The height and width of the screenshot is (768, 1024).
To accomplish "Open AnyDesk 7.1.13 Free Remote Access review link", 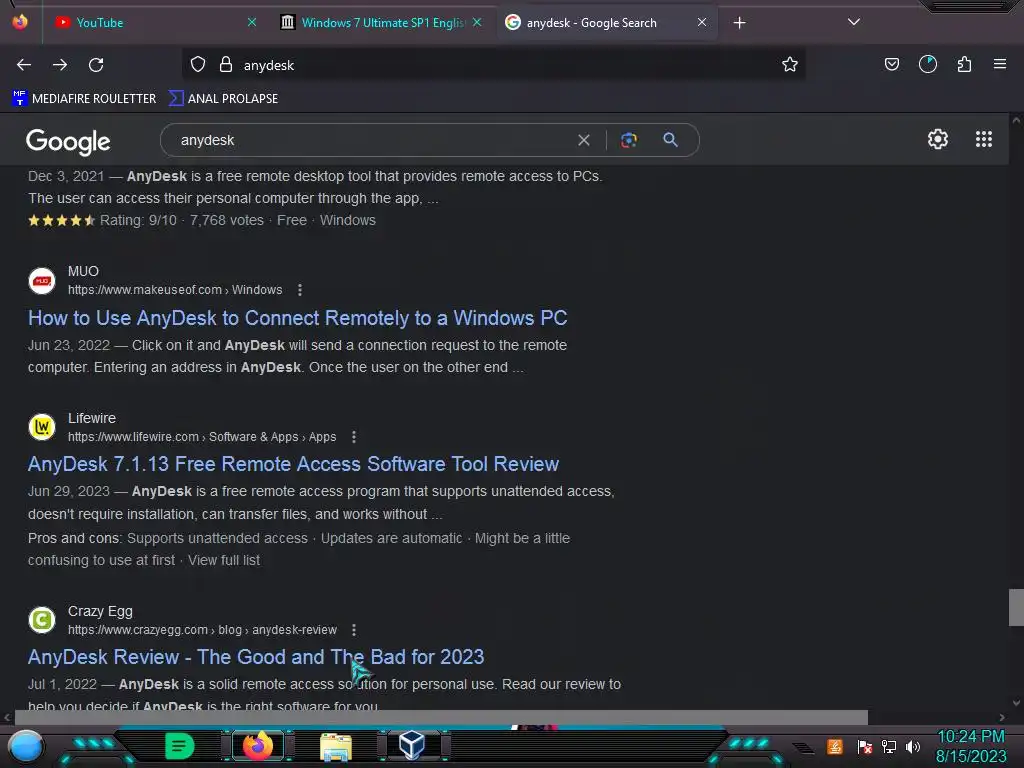I will 293,464.
